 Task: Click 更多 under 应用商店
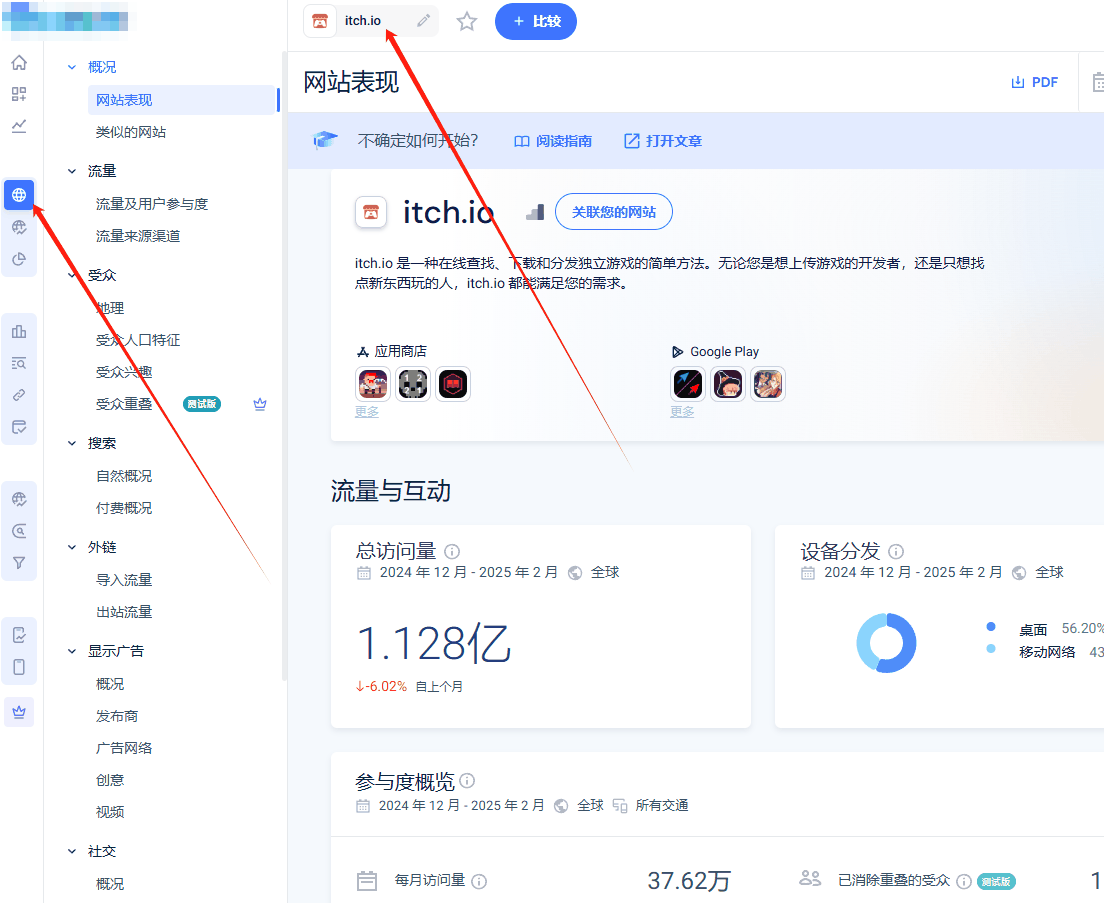367,412
